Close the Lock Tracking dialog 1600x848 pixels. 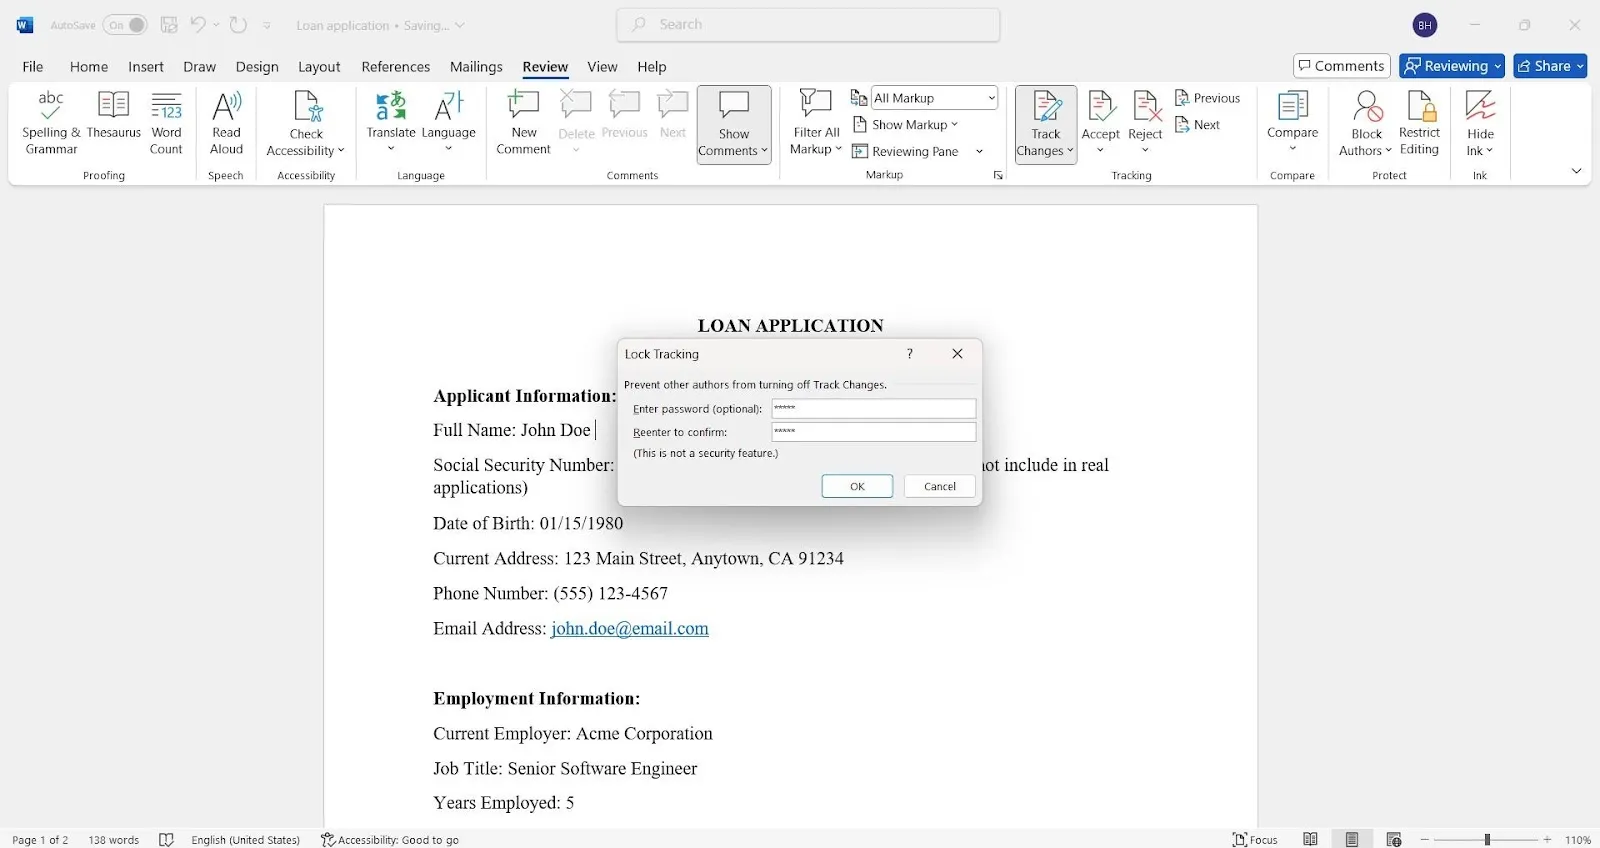pyautogui.click(x=957, y=354)
